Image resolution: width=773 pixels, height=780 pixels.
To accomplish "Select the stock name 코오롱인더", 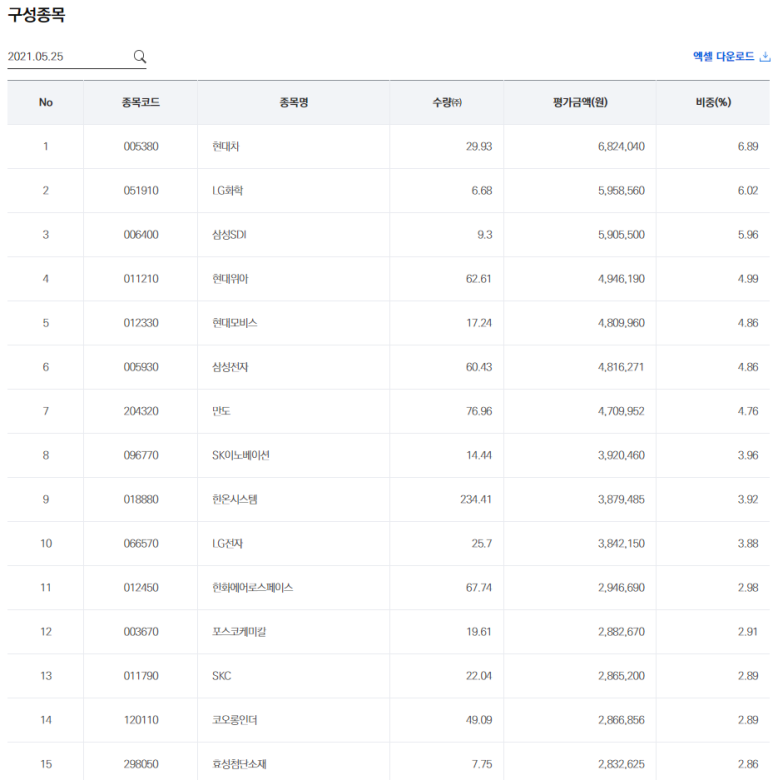I will click(235, 720).
